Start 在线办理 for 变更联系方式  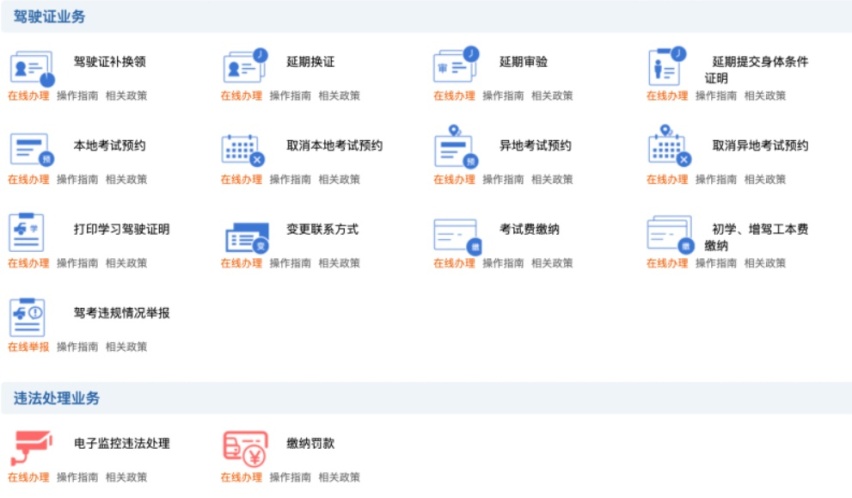[241, 263]
